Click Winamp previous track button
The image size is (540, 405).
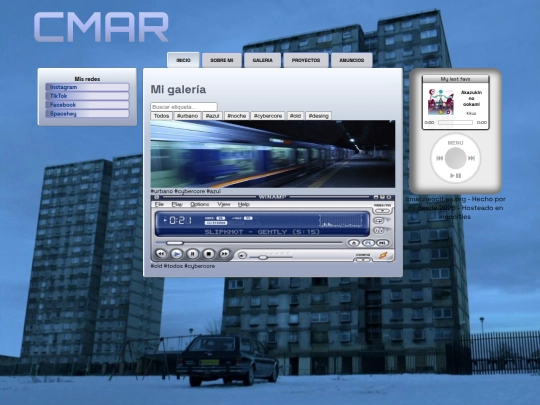tap(161, 254)
